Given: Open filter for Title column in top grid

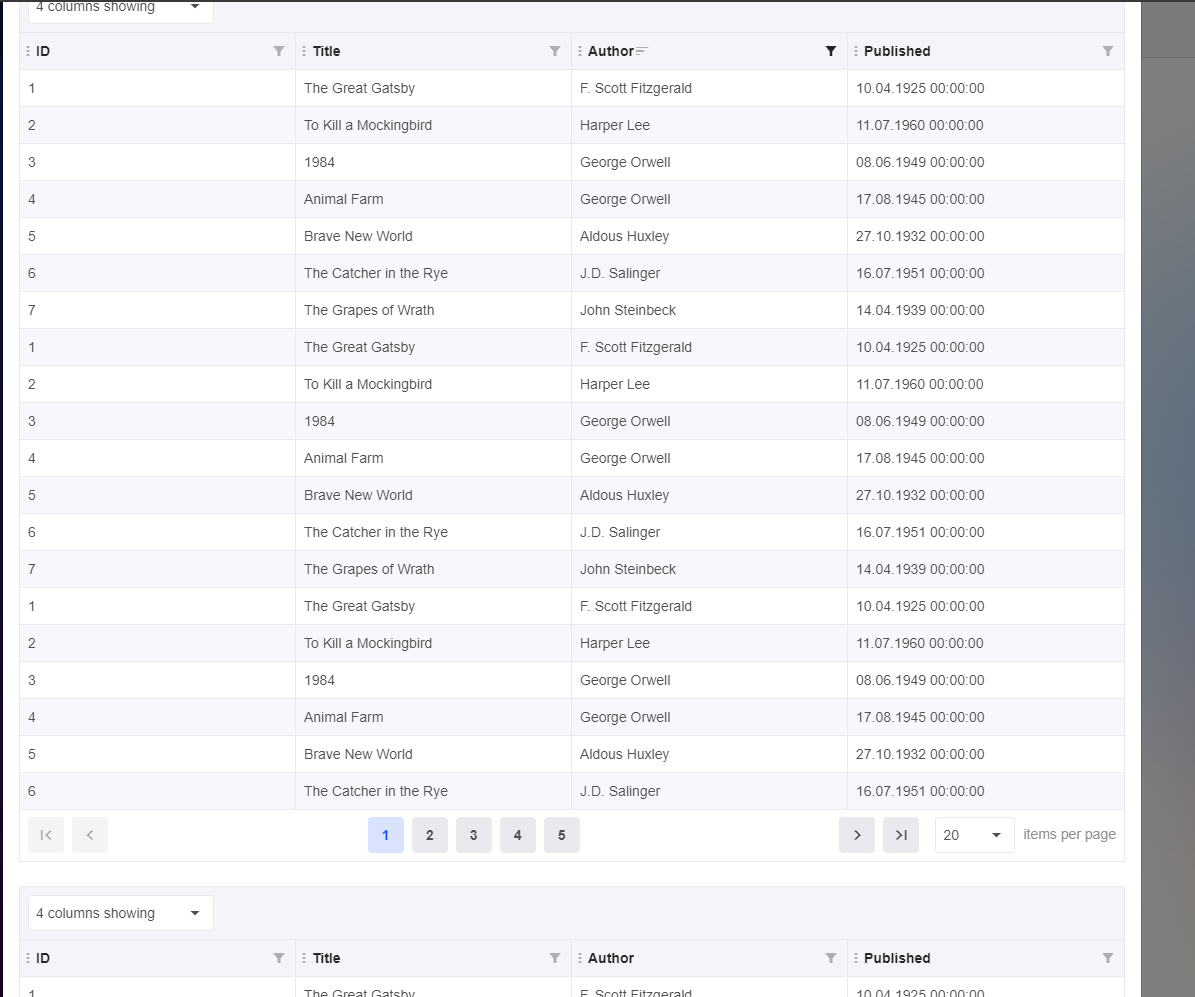Looking at the screenshot, I should tap(555, 51).
